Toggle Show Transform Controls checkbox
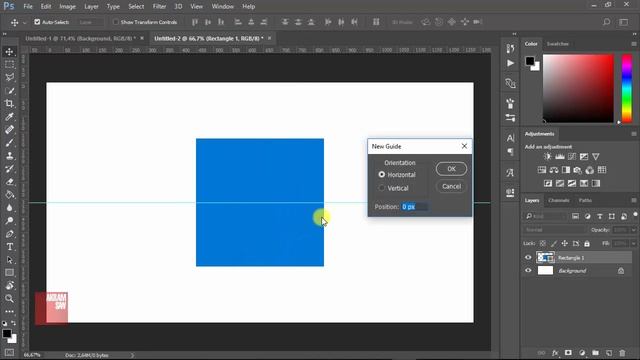 116,22
